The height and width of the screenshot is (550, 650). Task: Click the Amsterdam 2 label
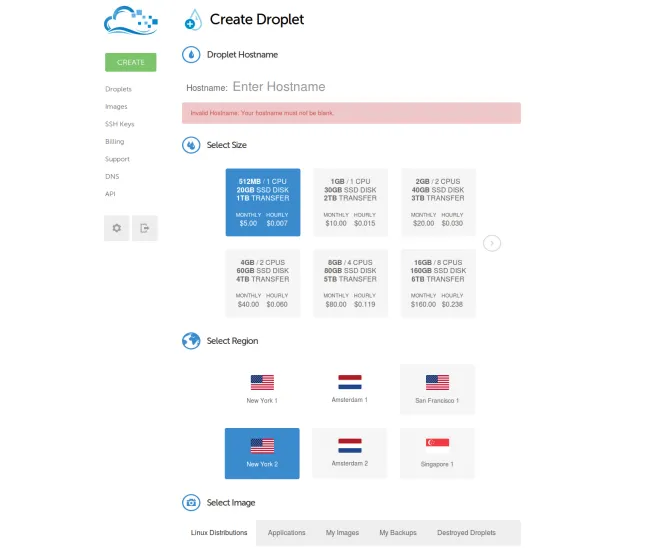click(349, 463)
